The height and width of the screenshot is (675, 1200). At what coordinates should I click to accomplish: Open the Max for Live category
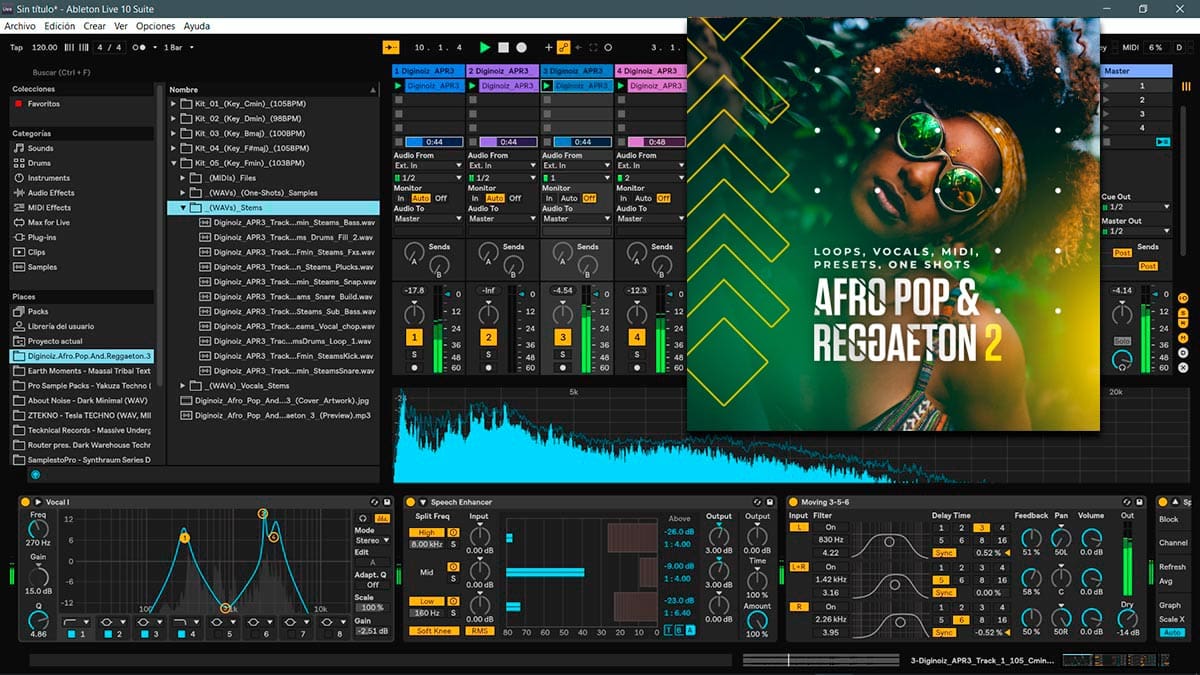pyautogui.click(x=48, y=222)
